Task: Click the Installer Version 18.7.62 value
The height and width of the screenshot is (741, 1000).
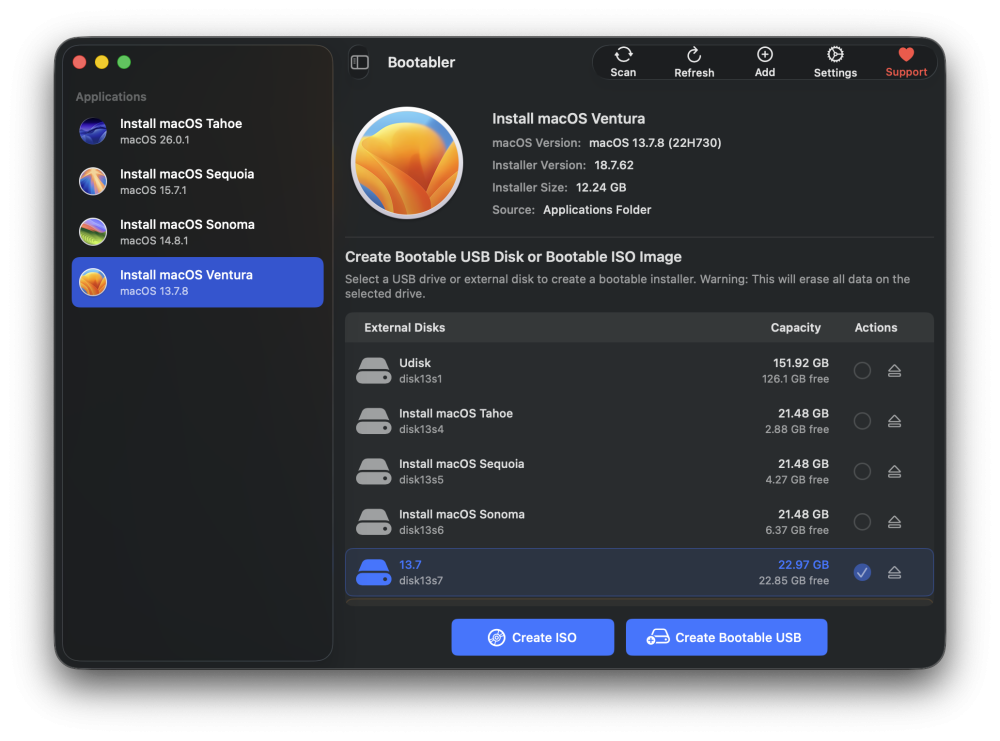Action: pyautogui.click(x=614, y=165)
